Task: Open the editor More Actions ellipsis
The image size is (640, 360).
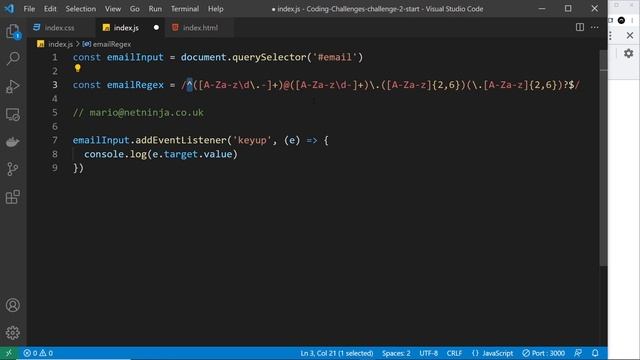Action: (594, 27)
